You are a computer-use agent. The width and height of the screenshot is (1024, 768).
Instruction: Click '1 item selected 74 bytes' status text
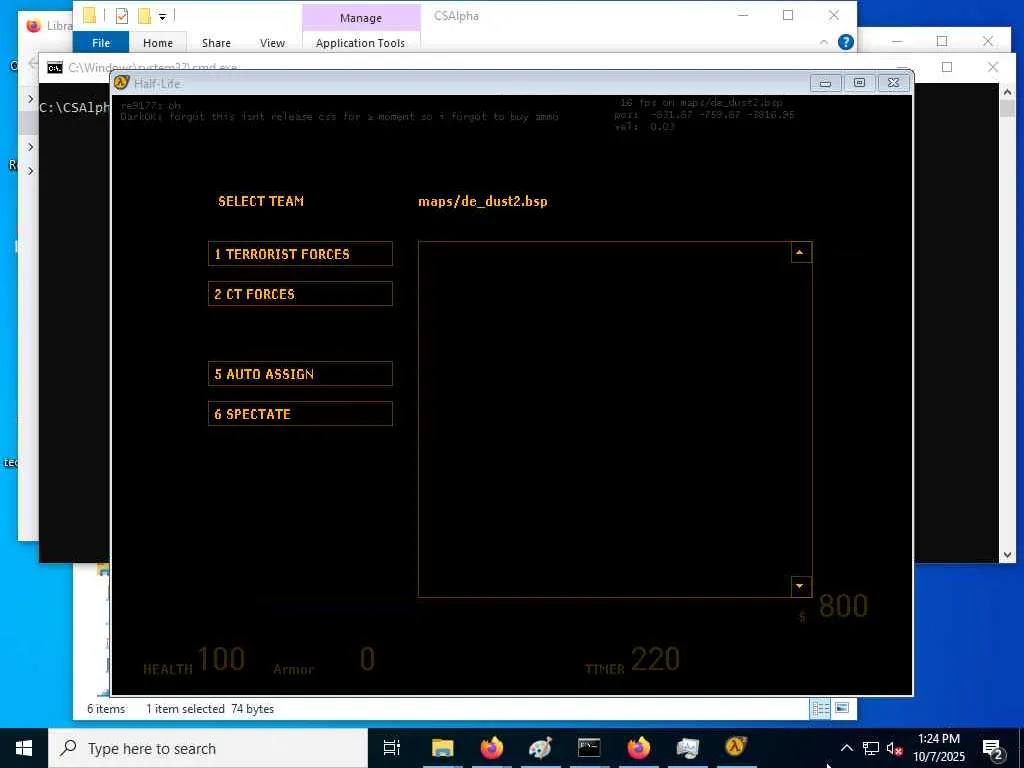coord(210,709)
